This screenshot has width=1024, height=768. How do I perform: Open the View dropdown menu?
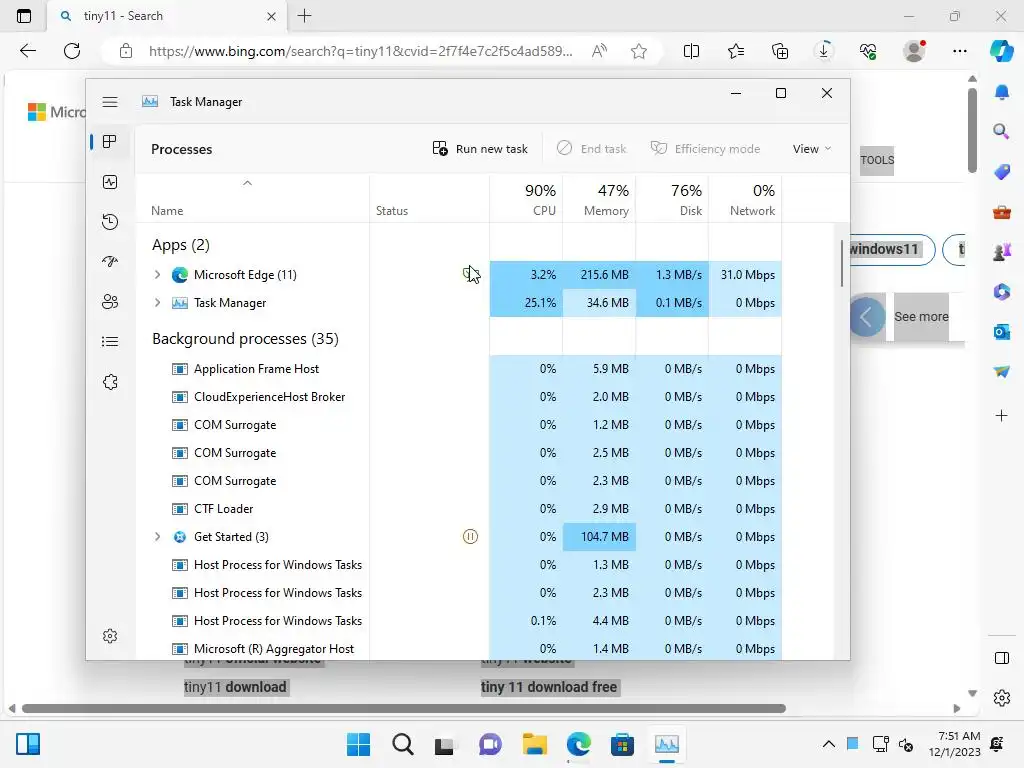click(812, 149)
